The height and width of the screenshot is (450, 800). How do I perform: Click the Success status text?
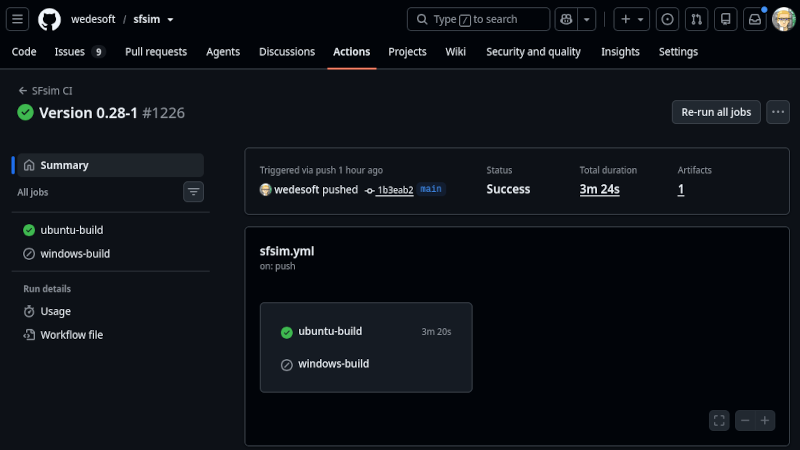[508, 189]
